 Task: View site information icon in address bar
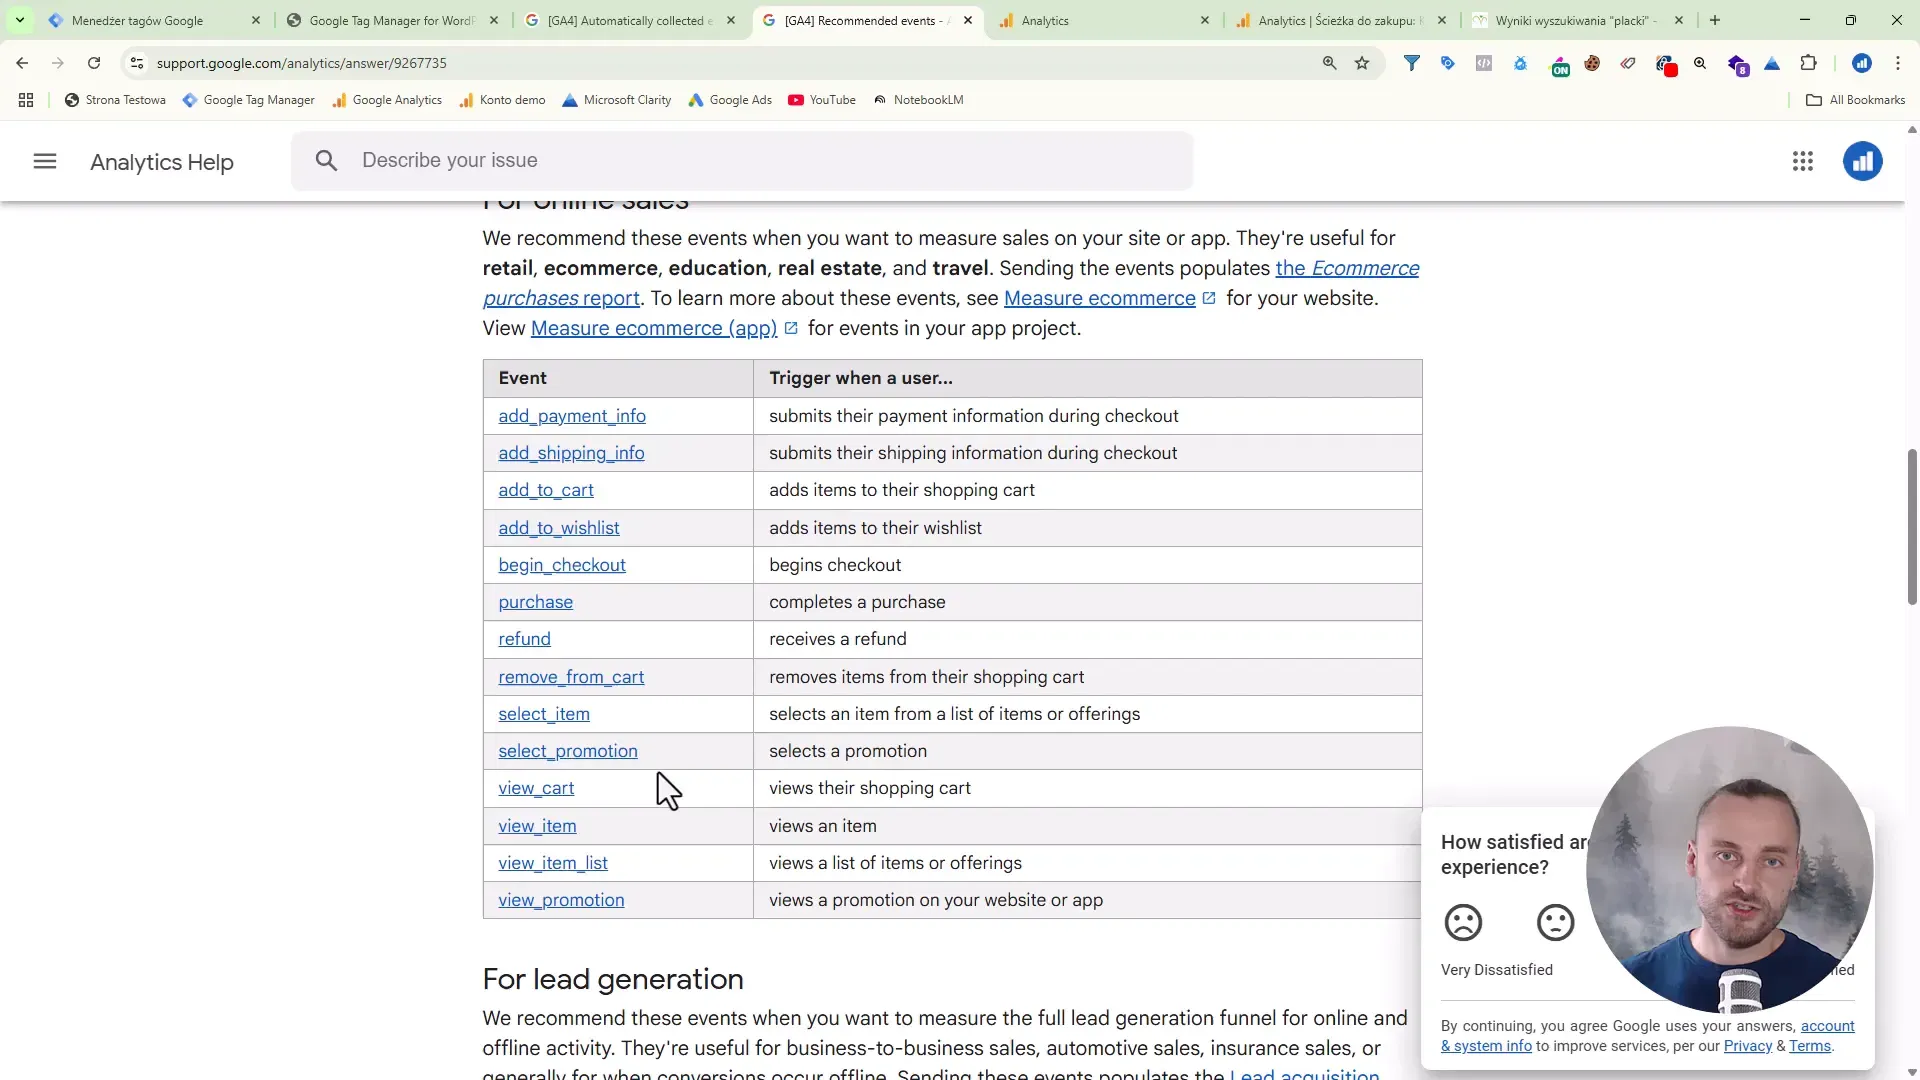(x=137, y=63)
